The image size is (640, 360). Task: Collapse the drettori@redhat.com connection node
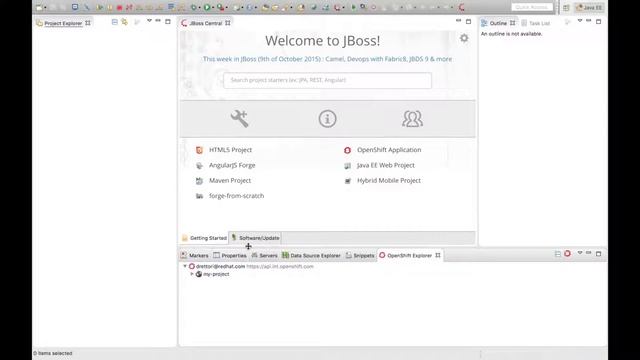185,266
